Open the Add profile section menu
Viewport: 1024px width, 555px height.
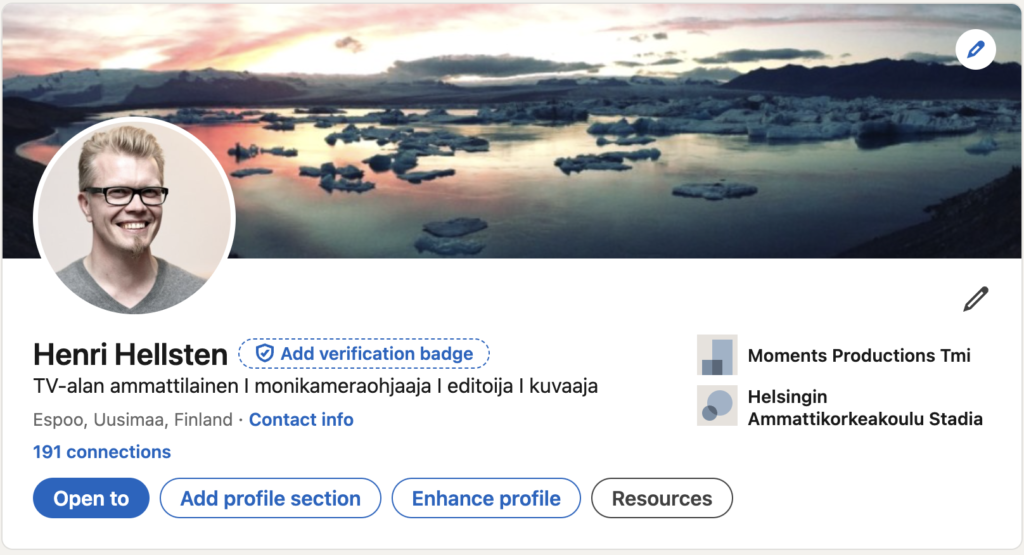pos(270,498)
